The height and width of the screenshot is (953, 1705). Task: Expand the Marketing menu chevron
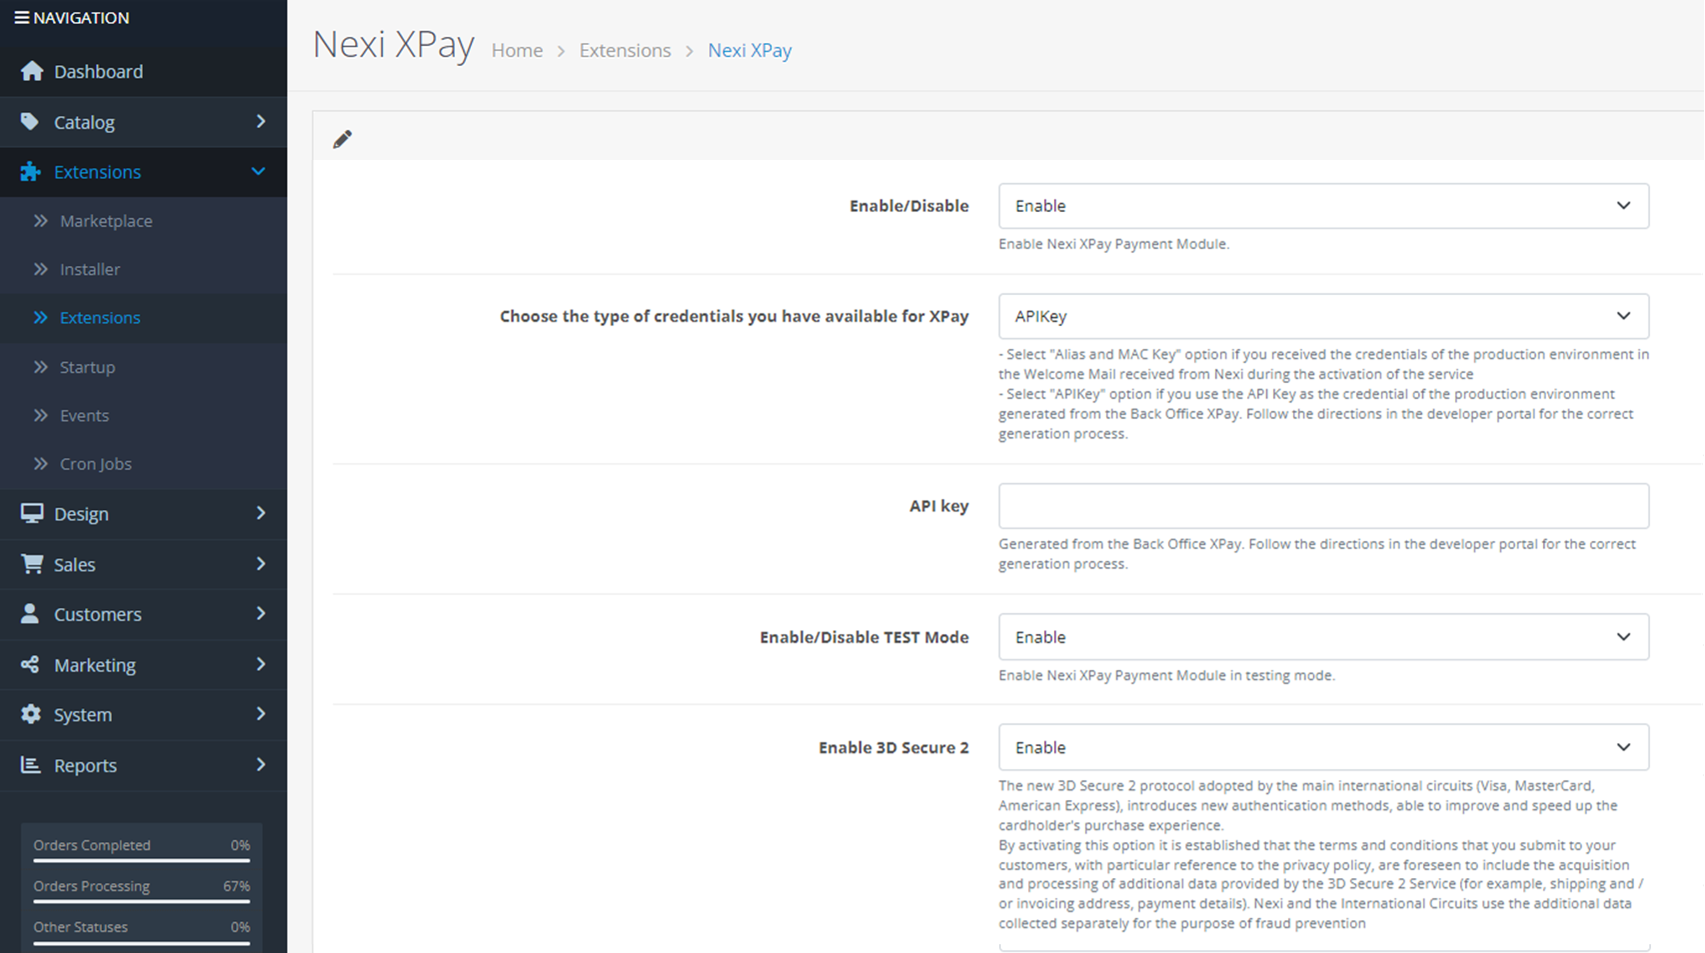[261, 664]
